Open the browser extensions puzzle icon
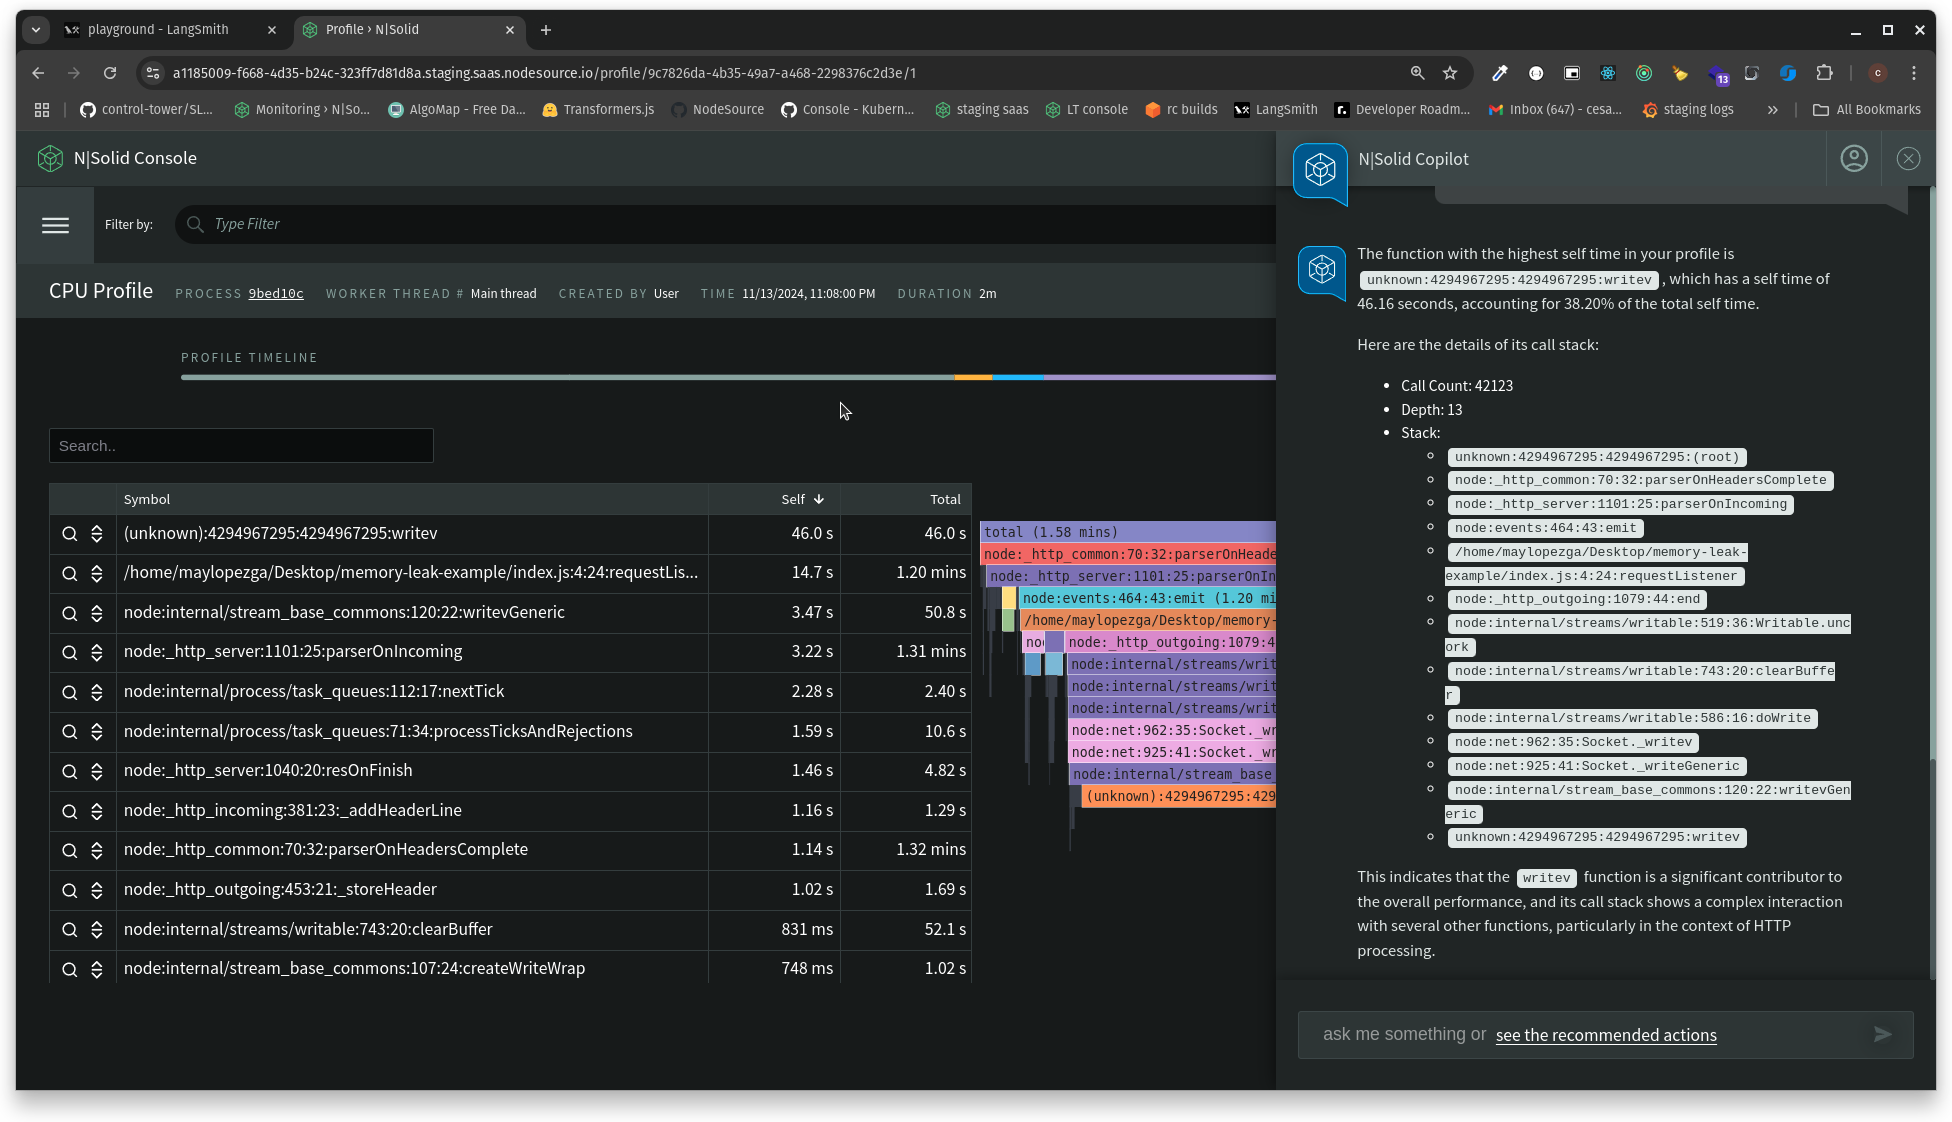Image resolution: width=1952 pixels, height=1122 pixels. click(1824, 73)
